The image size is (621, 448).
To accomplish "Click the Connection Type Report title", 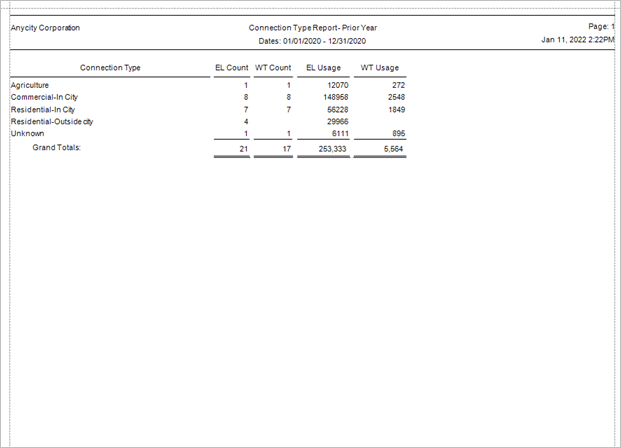I will (x=312, y=28).
